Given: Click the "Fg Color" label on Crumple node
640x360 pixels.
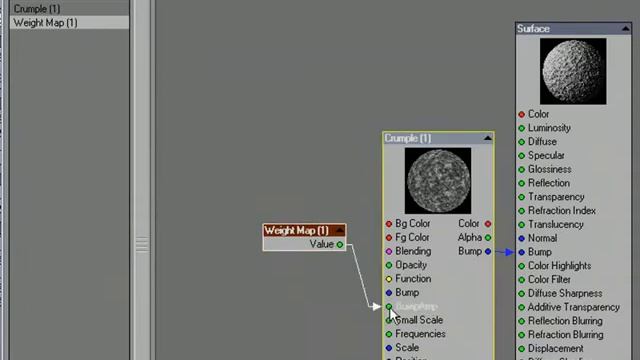Looking at the screenshot, I should pos(412,237).
